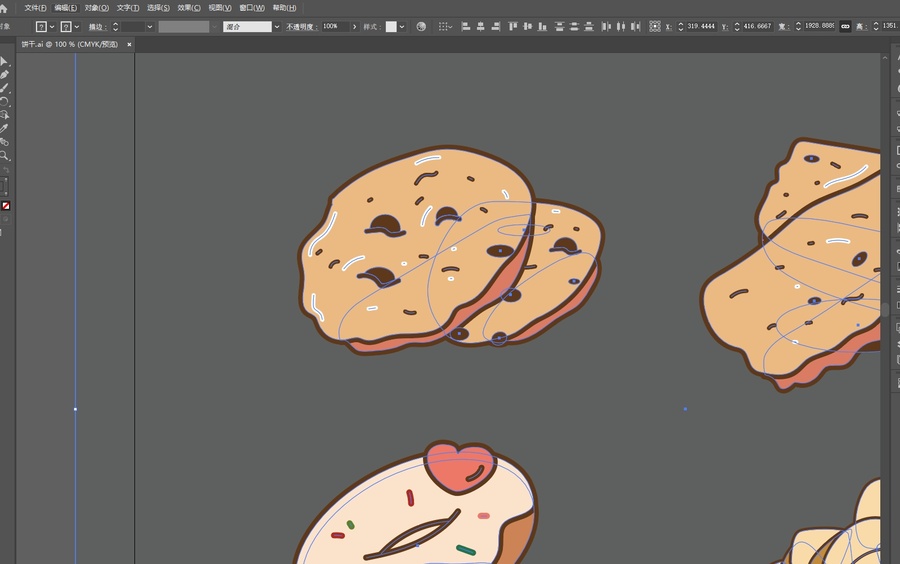Open the stroke weight dropdown
The width and height of the screenshot is (900, 564).
tap(150, 26)
